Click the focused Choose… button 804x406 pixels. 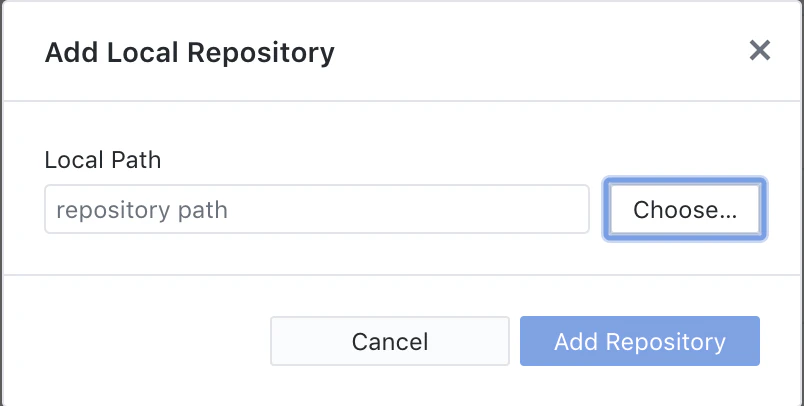[x=685, y=209]
